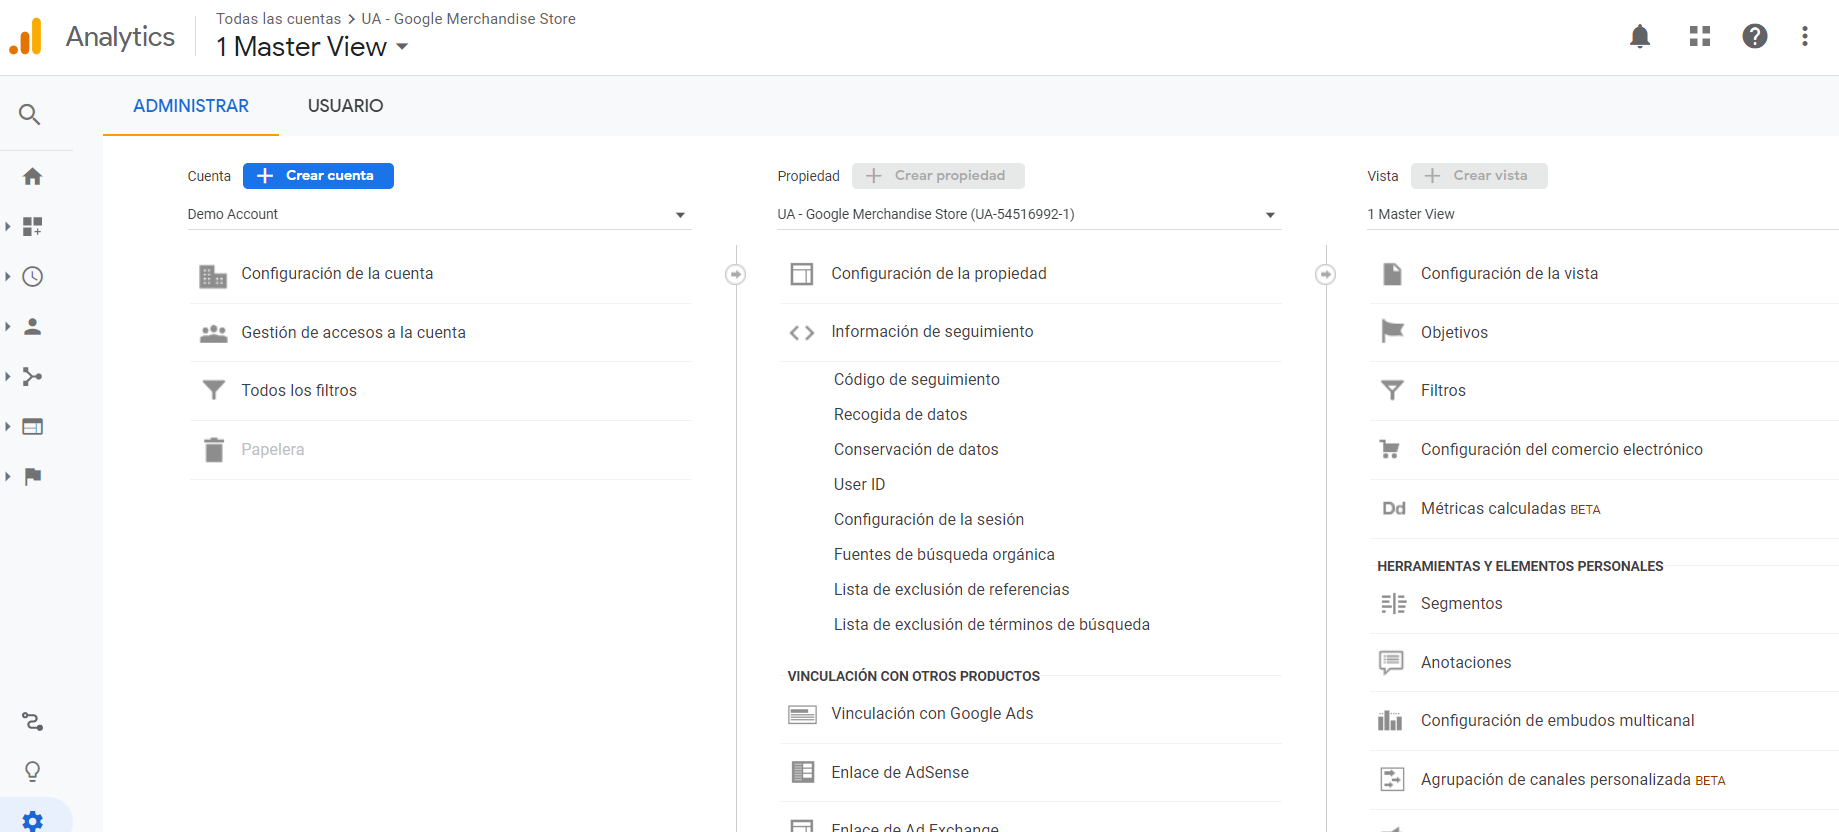The image size is (1839, 832).
Task: Click the Google Ads linking icon
Action: (802, 714)
